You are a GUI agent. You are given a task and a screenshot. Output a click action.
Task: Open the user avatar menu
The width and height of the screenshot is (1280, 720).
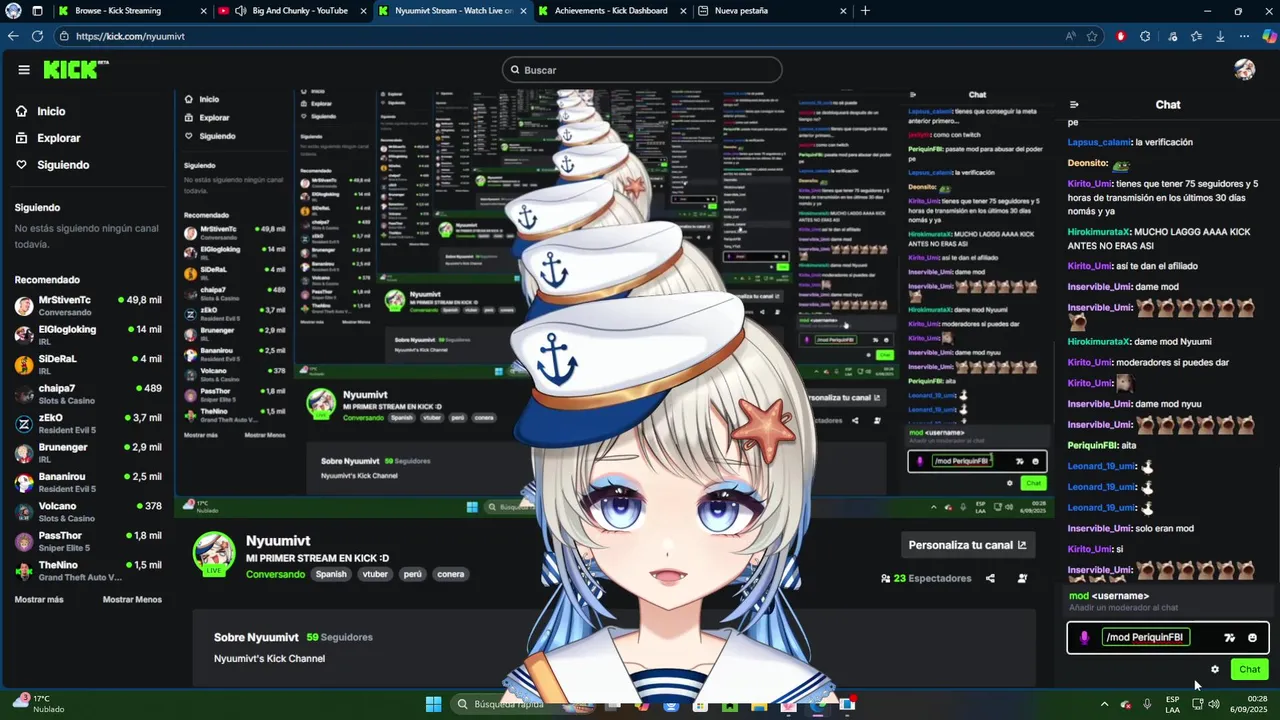pos(1244,70)
